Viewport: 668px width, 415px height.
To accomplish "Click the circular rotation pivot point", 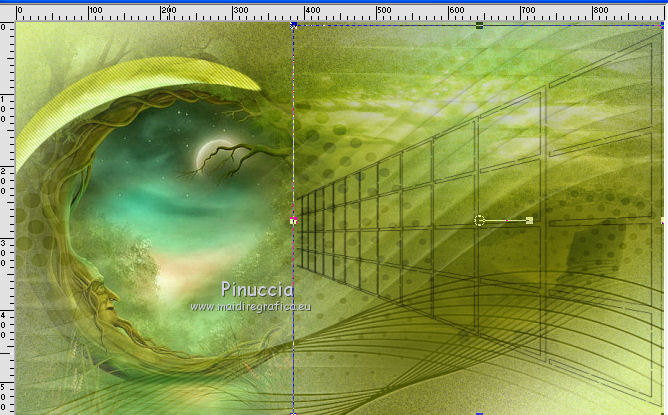I will 480,220.
